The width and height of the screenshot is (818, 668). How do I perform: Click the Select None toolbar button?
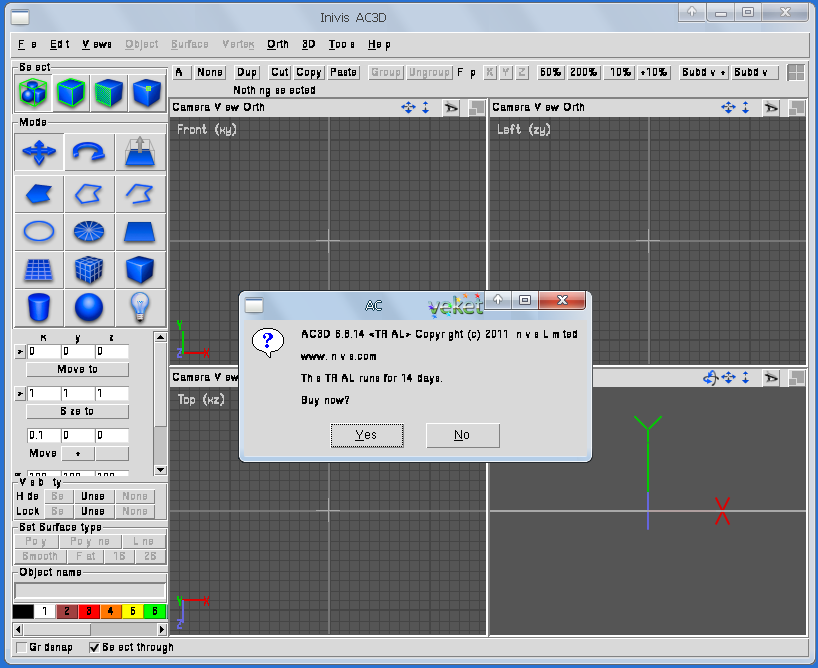210,73
